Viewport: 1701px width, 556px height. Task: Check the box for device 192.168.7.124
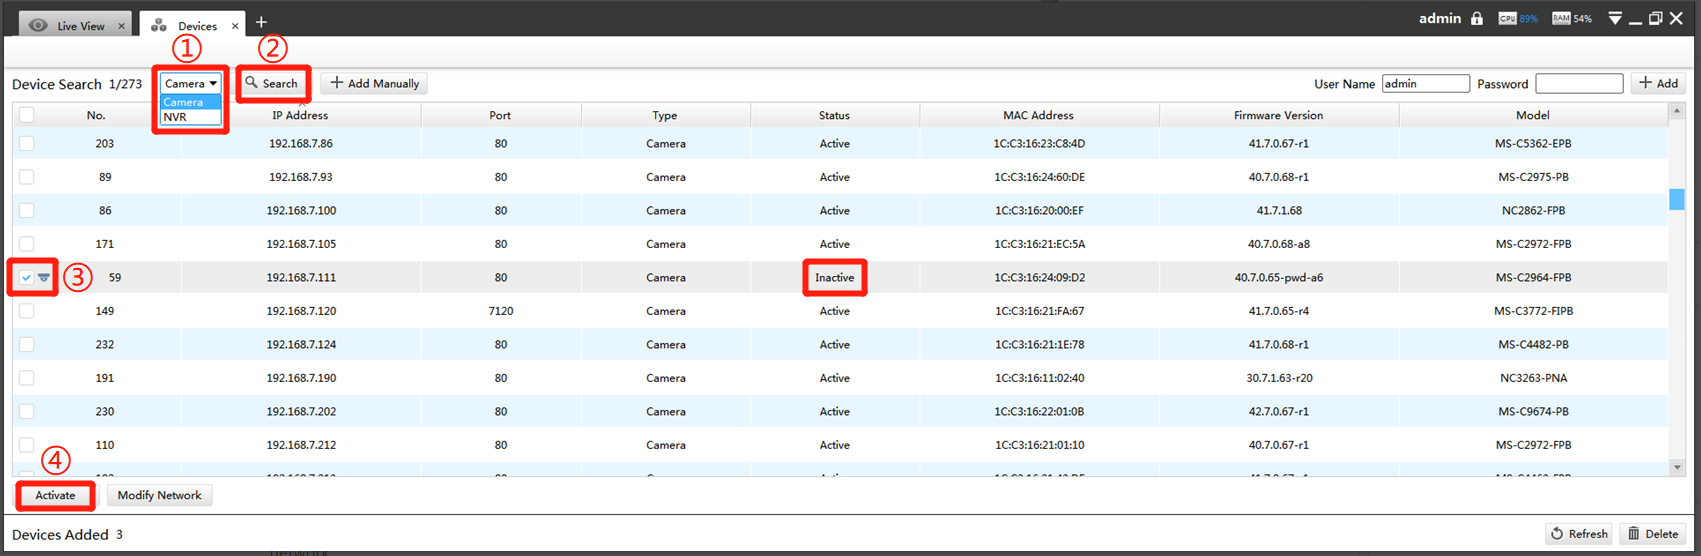pos(26,345)
